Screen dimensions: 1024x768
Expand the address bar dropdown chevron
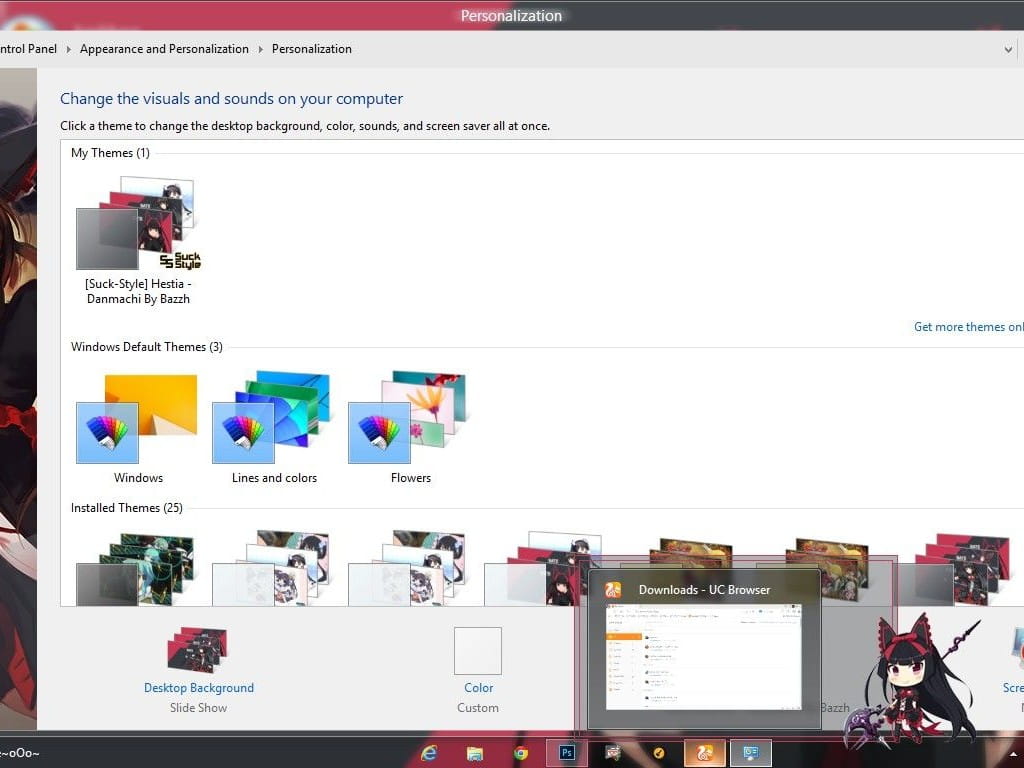tap(1008, 49)
